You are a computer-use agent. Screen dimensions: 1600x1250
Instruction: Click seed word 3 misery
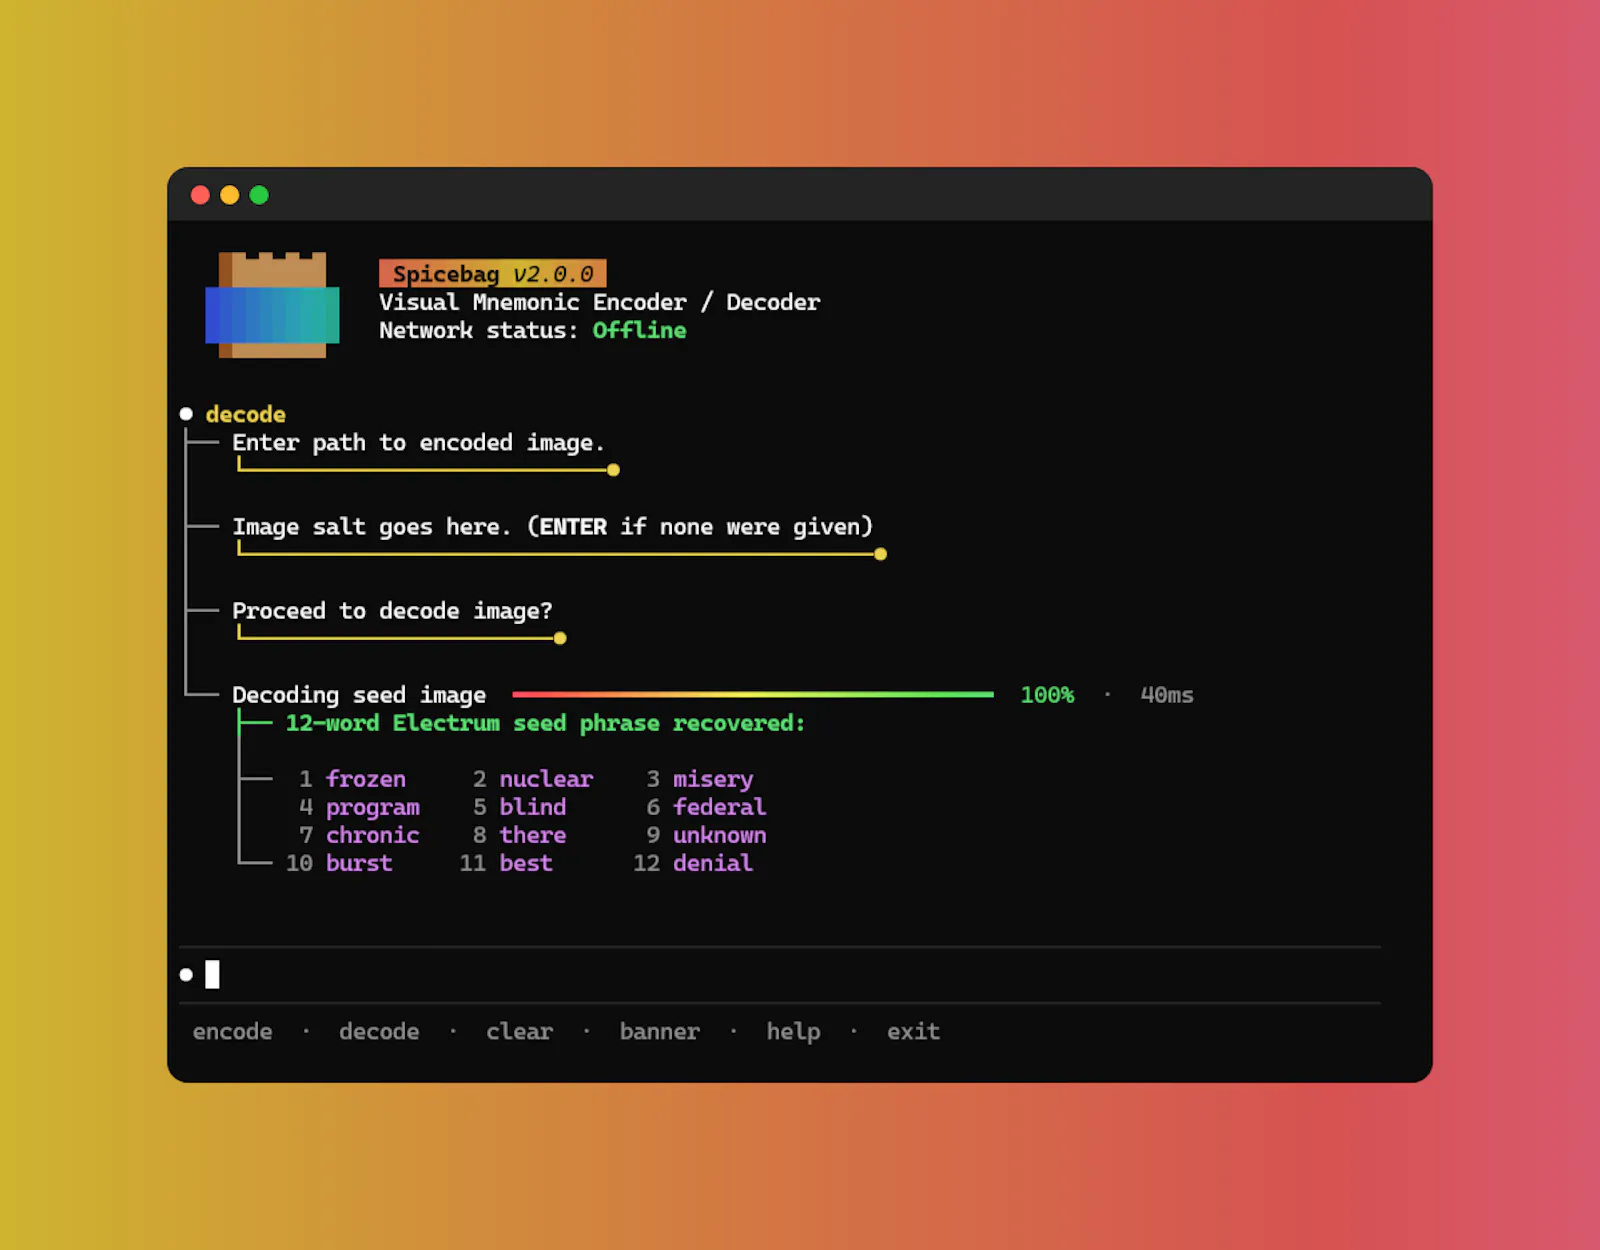click(x=713, y=779)
